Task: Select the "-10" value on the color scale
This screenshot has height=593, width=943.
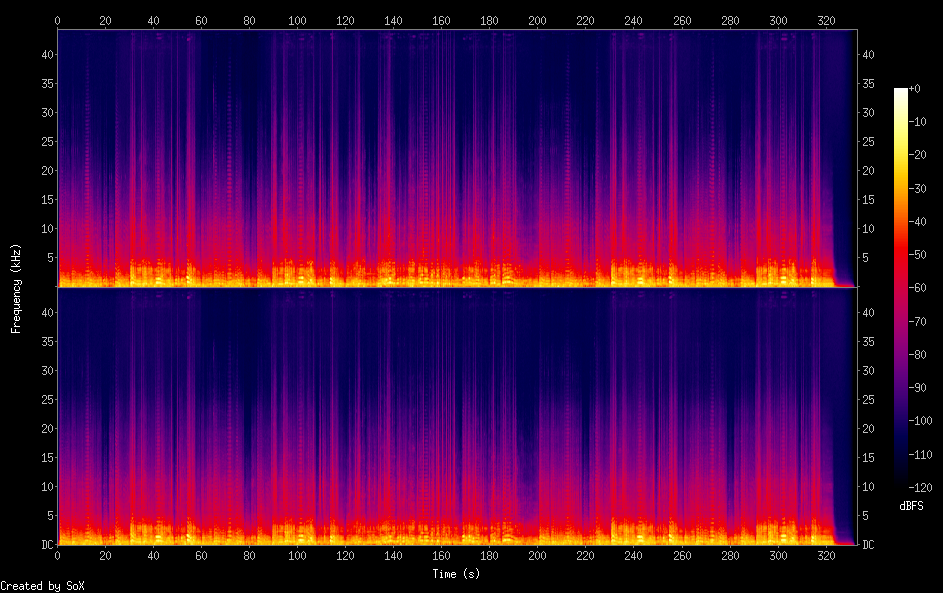Action: click(918, 121)
